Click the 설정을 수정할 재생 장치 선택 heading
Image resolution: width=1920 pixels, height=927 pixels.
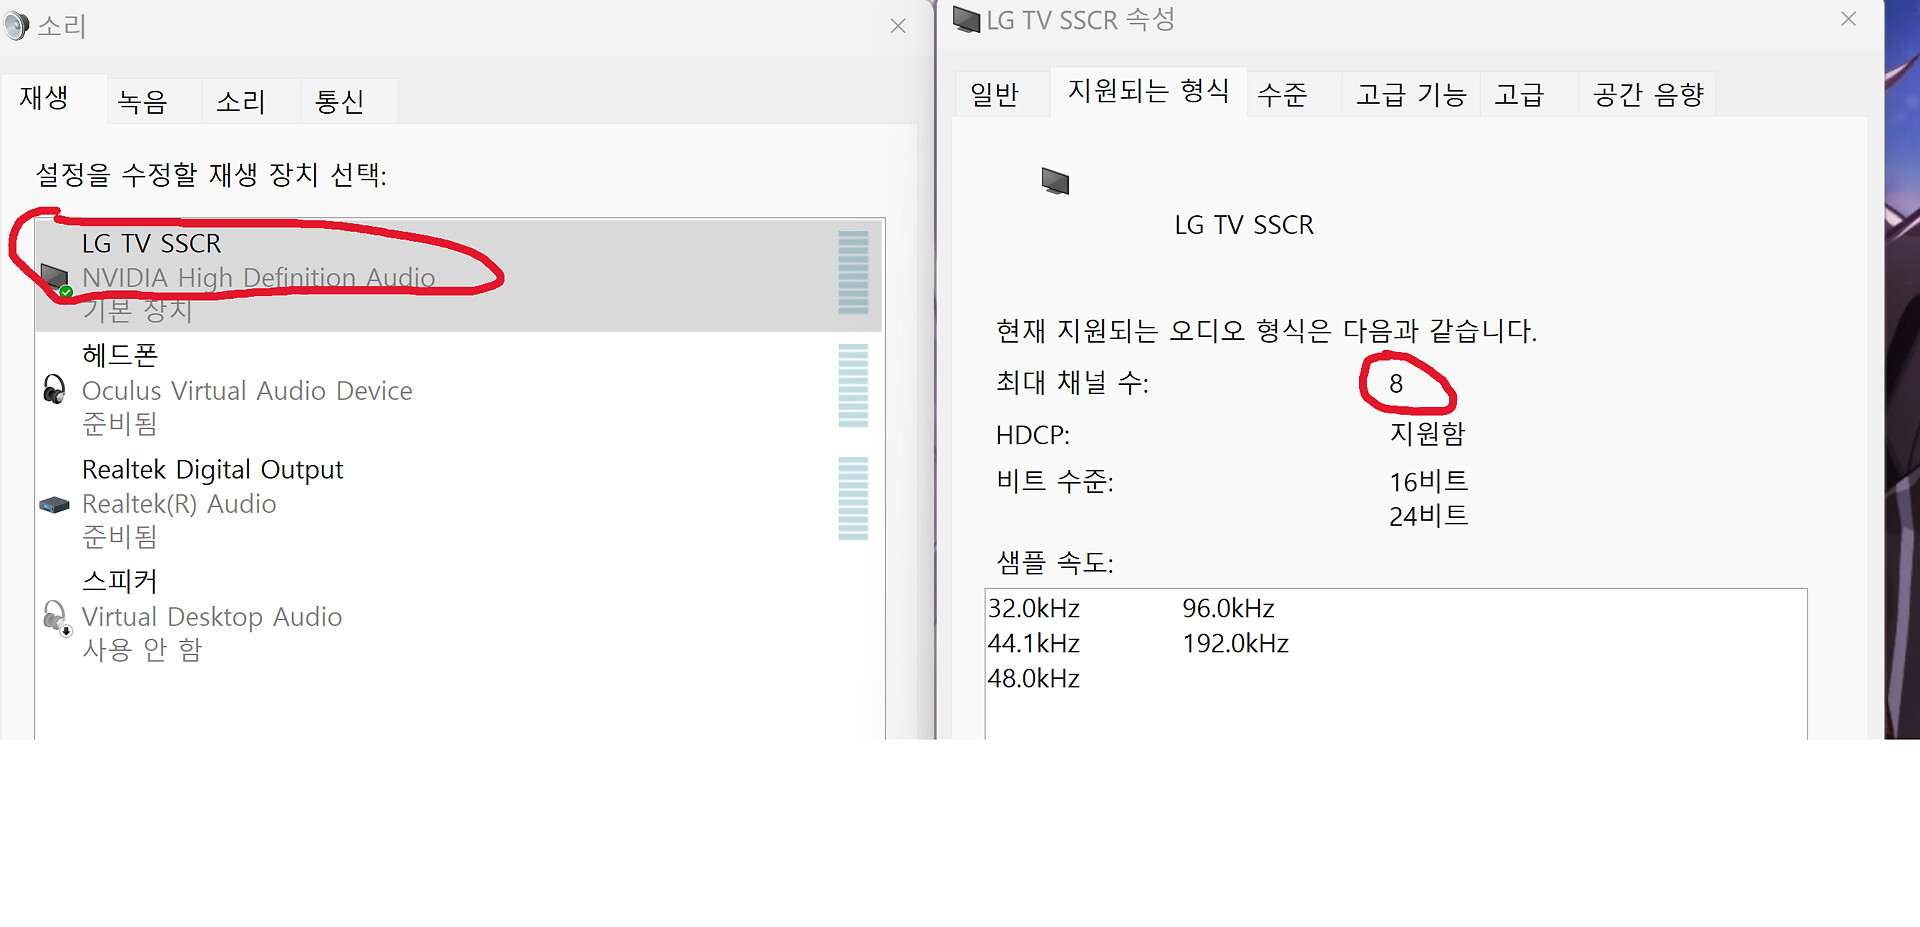[x=211, y=175]
